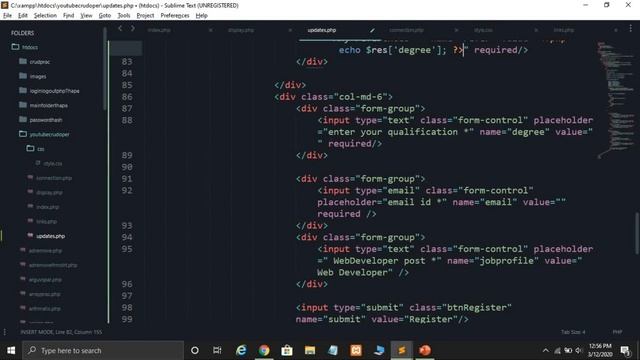Open the Windows Start menu
640x360 pixels.
pyautogui.click(x=11, y=350)
